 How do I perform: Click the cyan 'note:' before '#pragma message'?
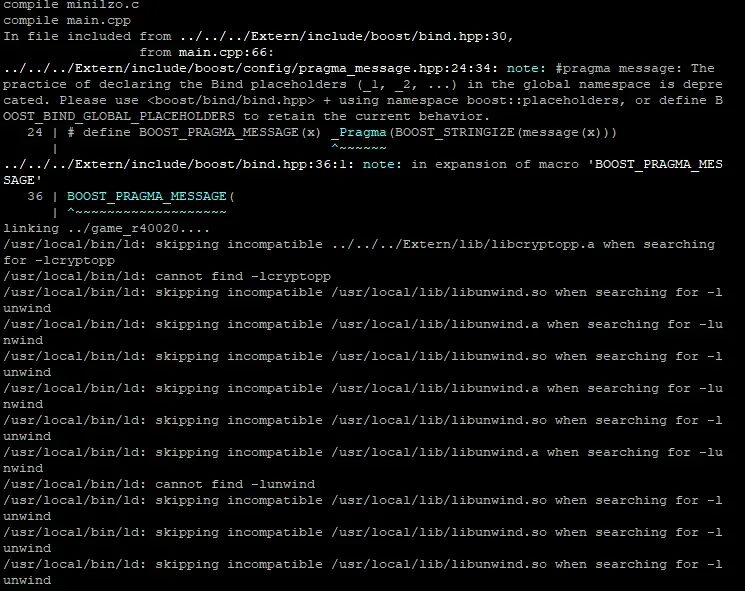click(x=527, y=69)
